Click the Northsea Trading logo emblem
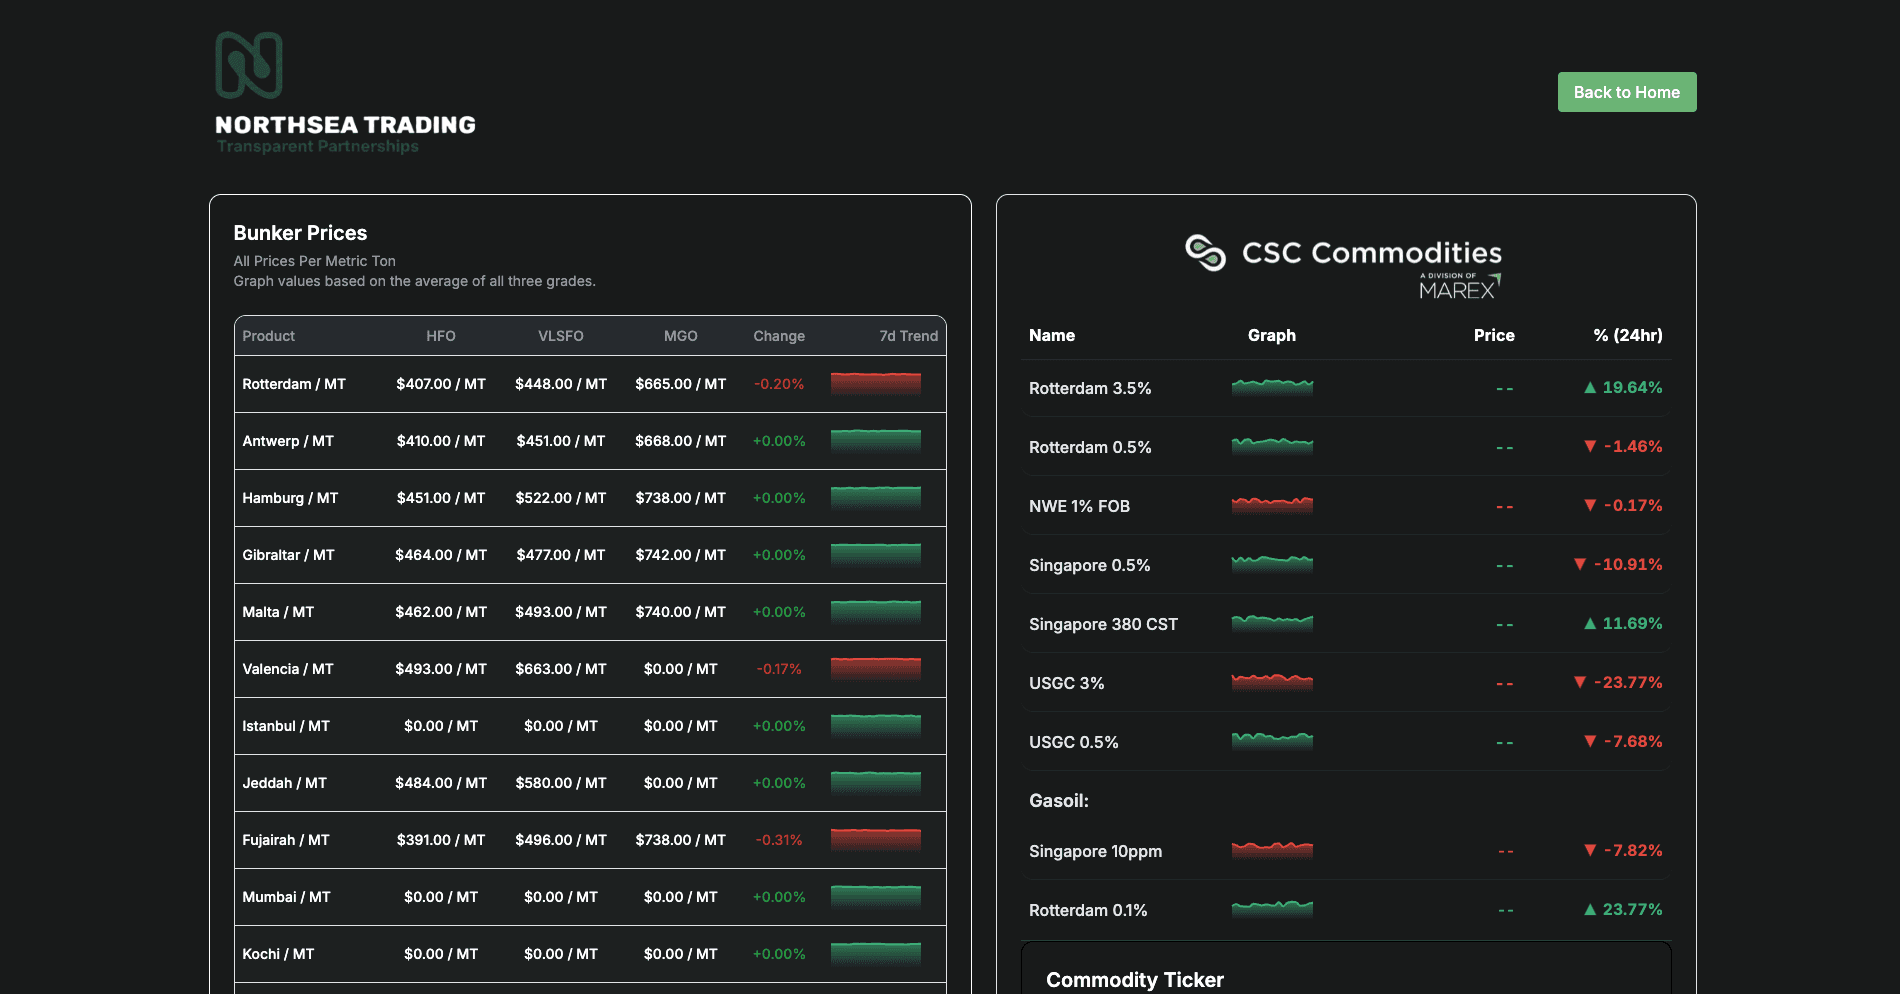This screenshot has height=994, width=1900. tap(249, 65)
